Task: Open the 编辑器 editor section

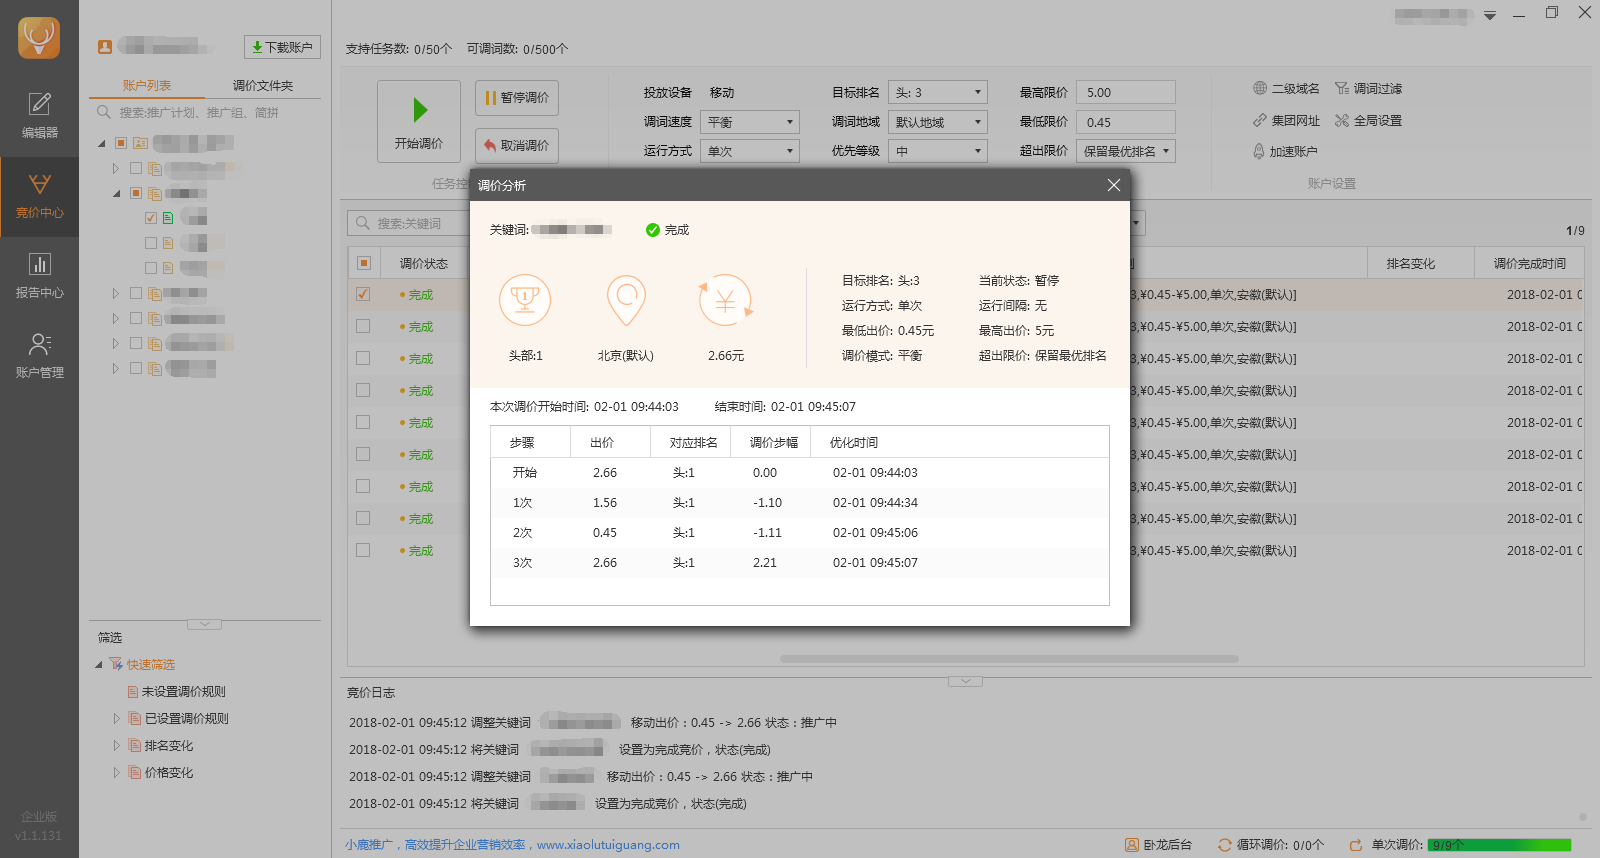Action: (39, 115)
